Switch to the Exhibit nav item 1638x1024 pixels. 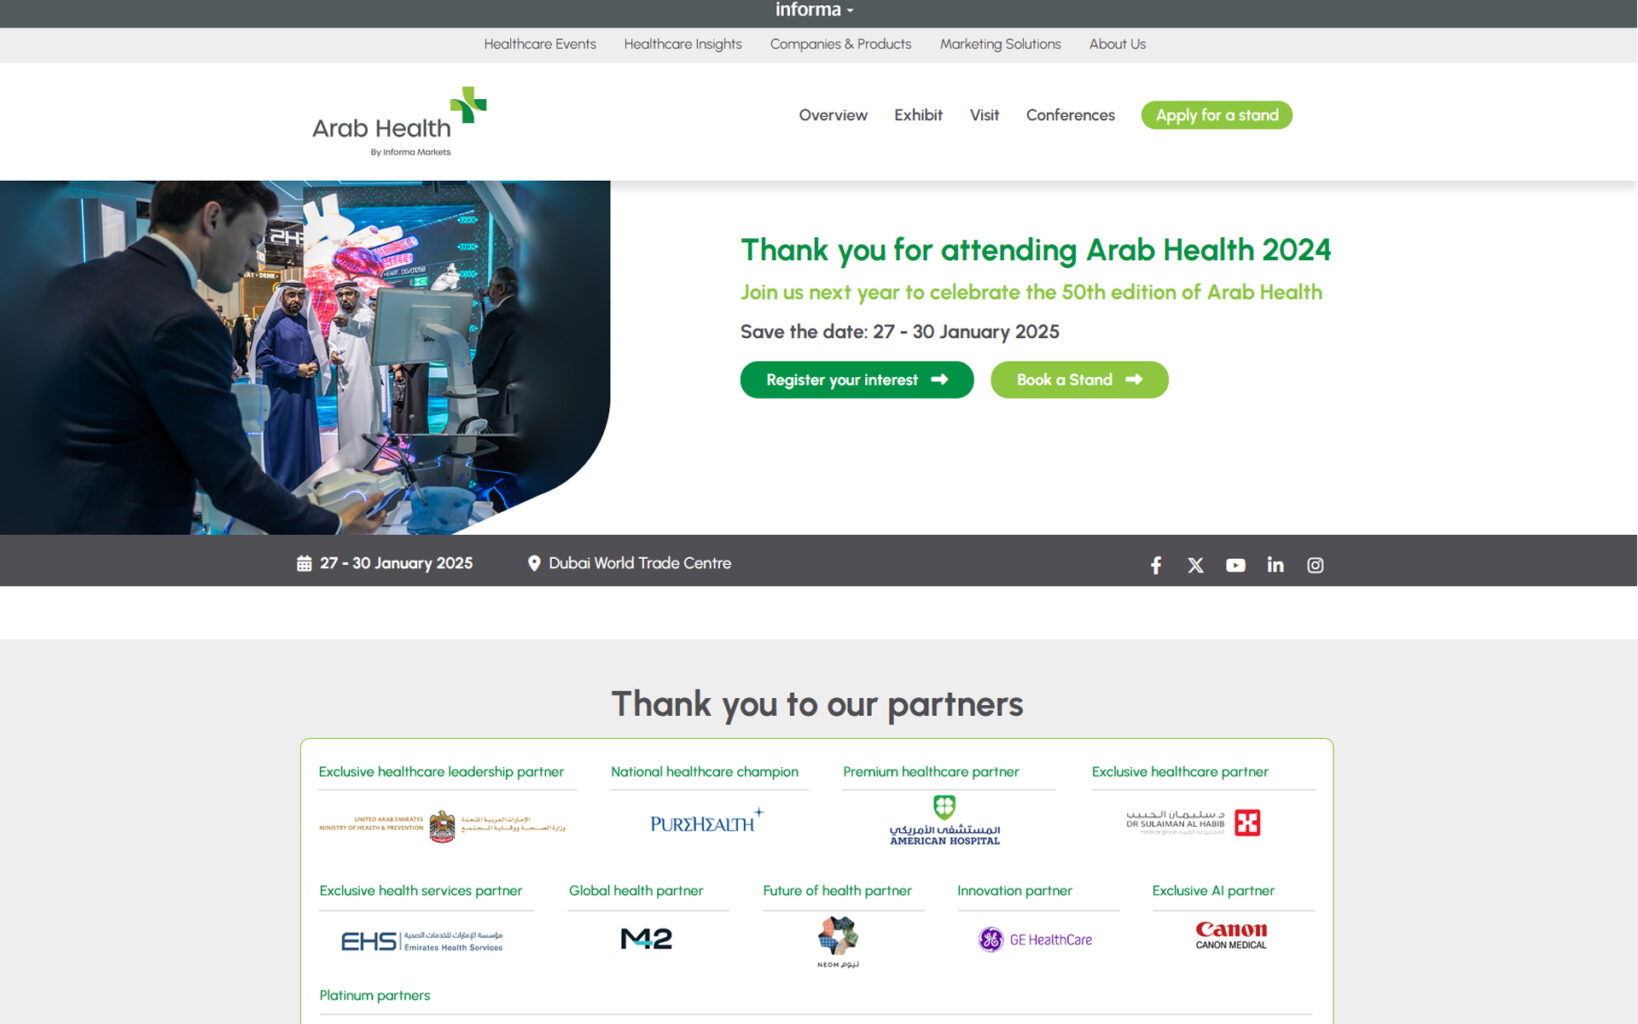tap(917, 115)
